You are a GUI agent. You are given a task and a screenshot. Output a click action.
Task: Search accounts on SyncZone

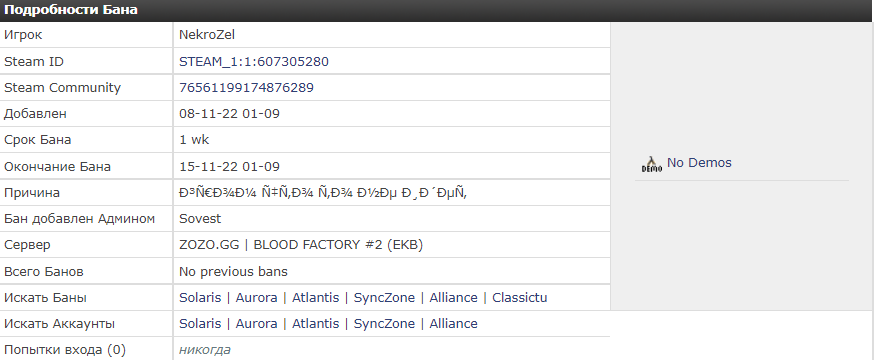384,324
